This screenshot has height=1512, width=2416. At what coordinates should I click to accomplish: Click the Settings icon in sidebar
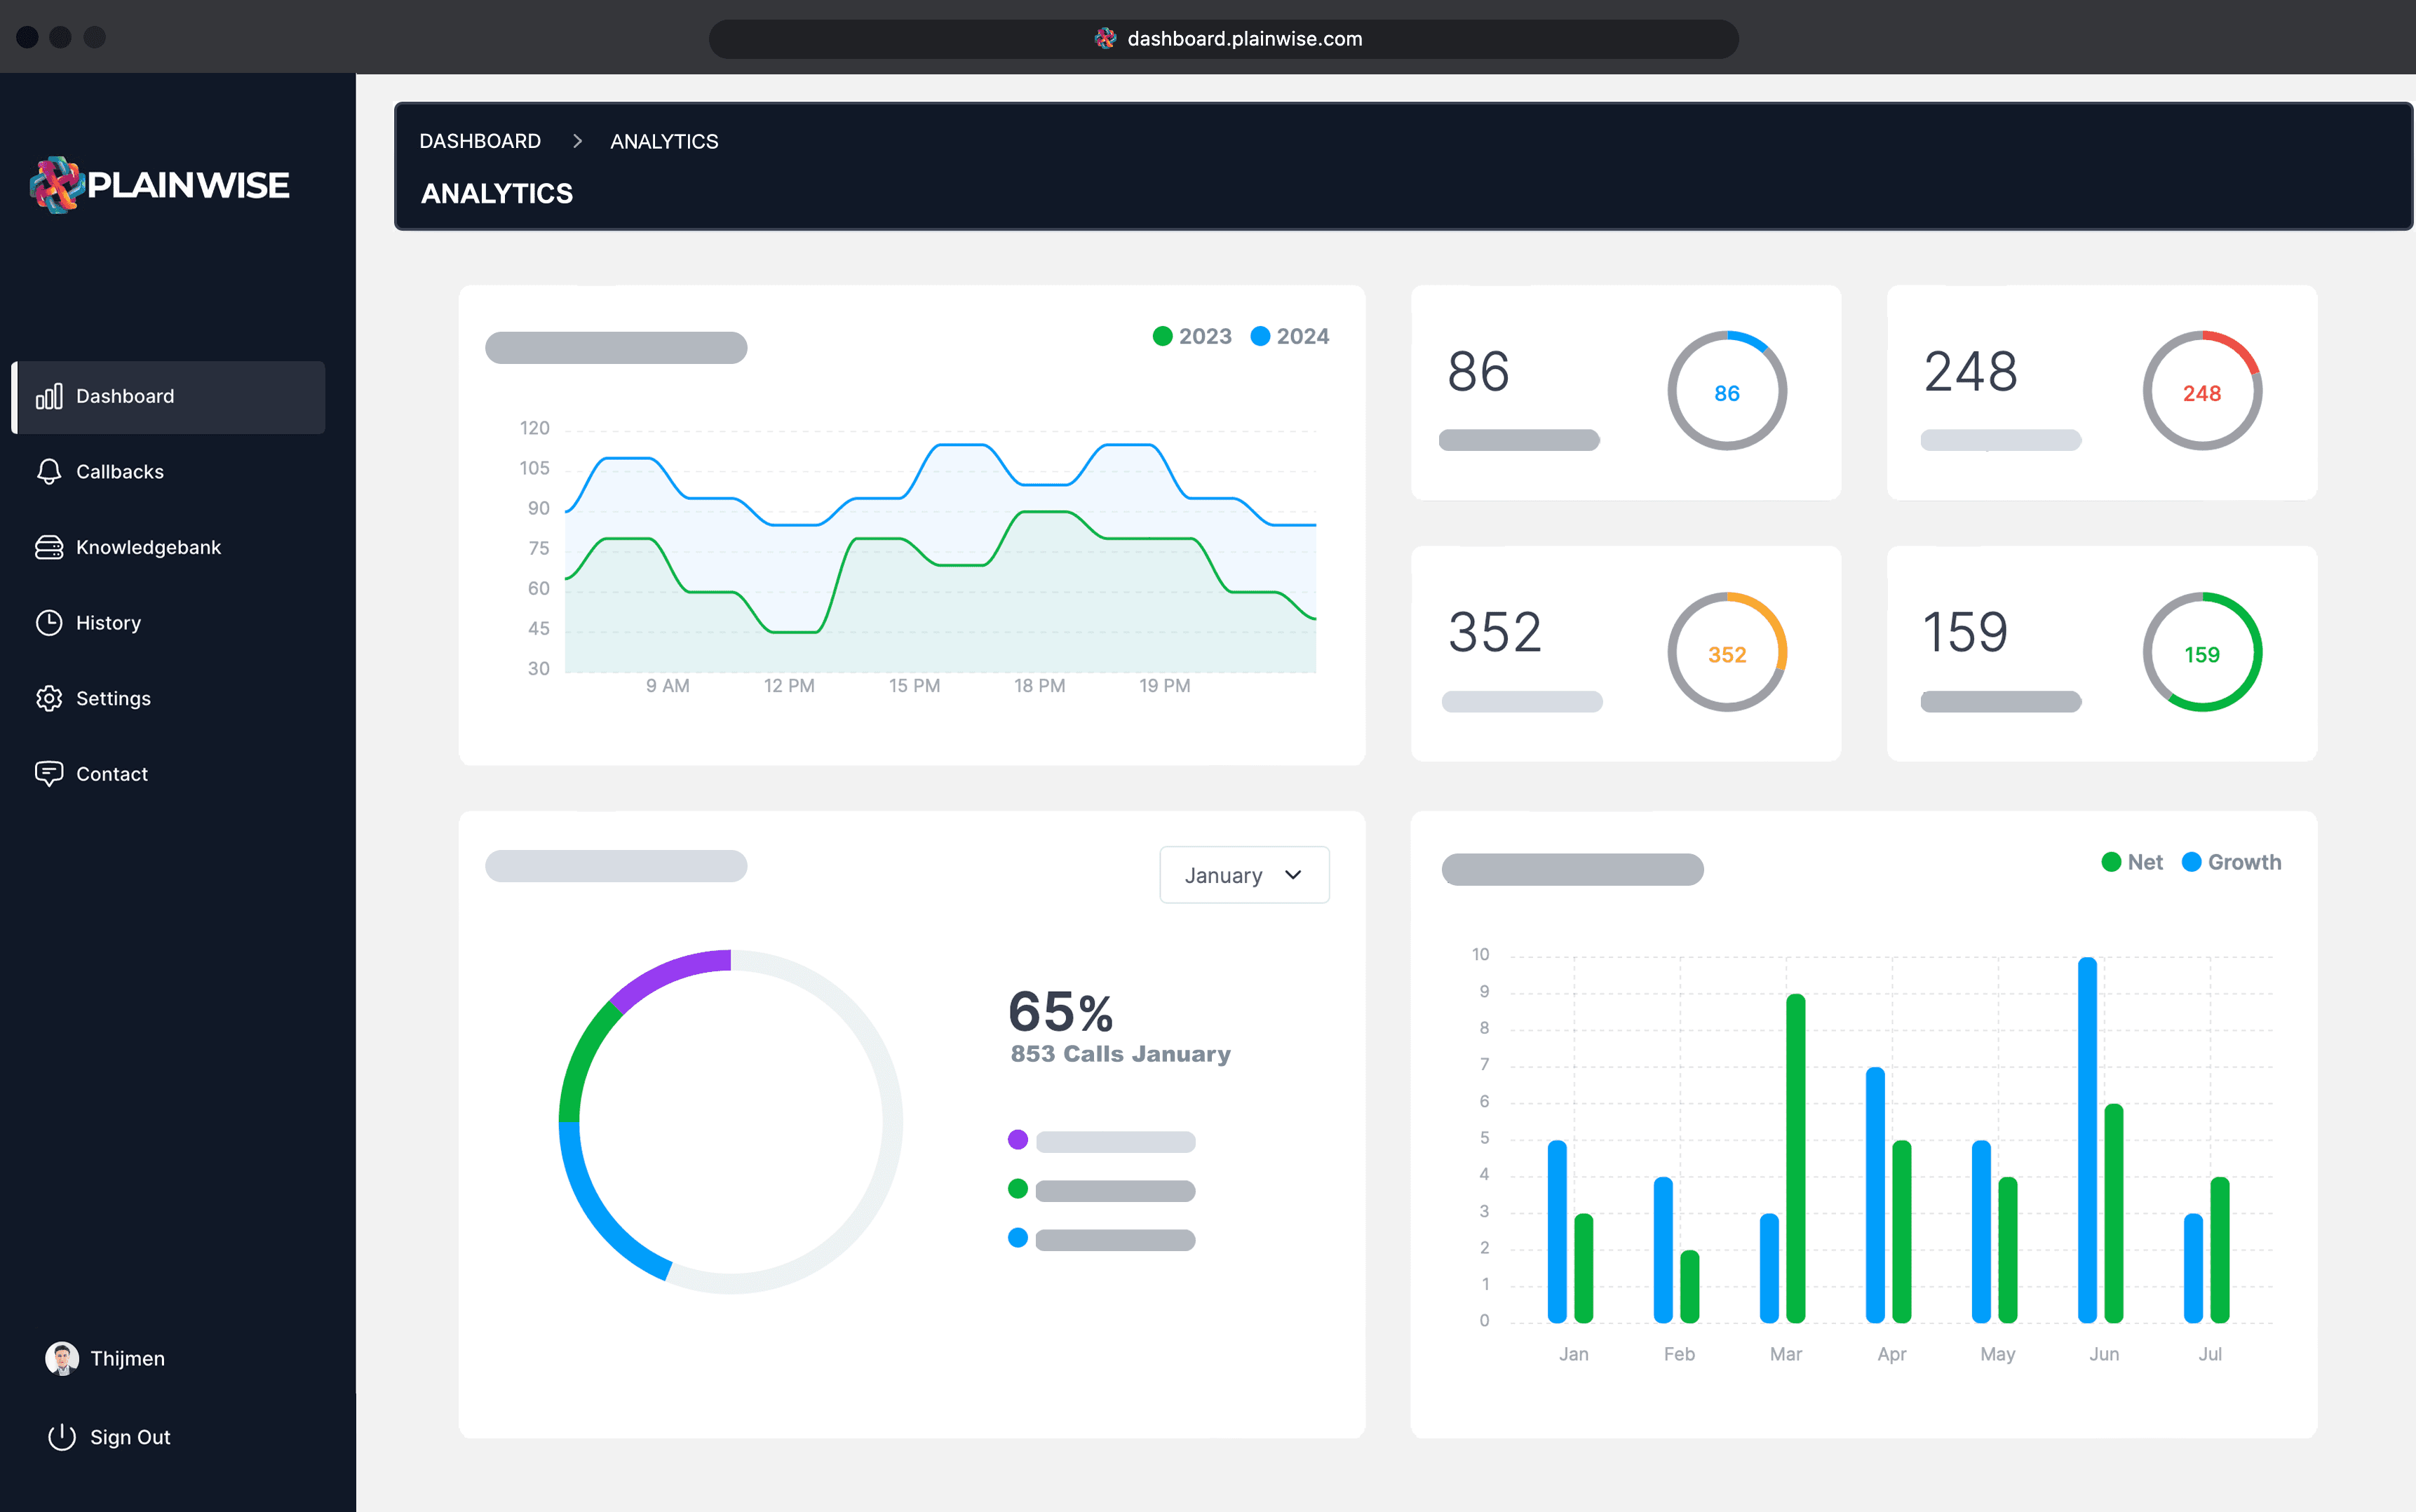pos(49,697)
